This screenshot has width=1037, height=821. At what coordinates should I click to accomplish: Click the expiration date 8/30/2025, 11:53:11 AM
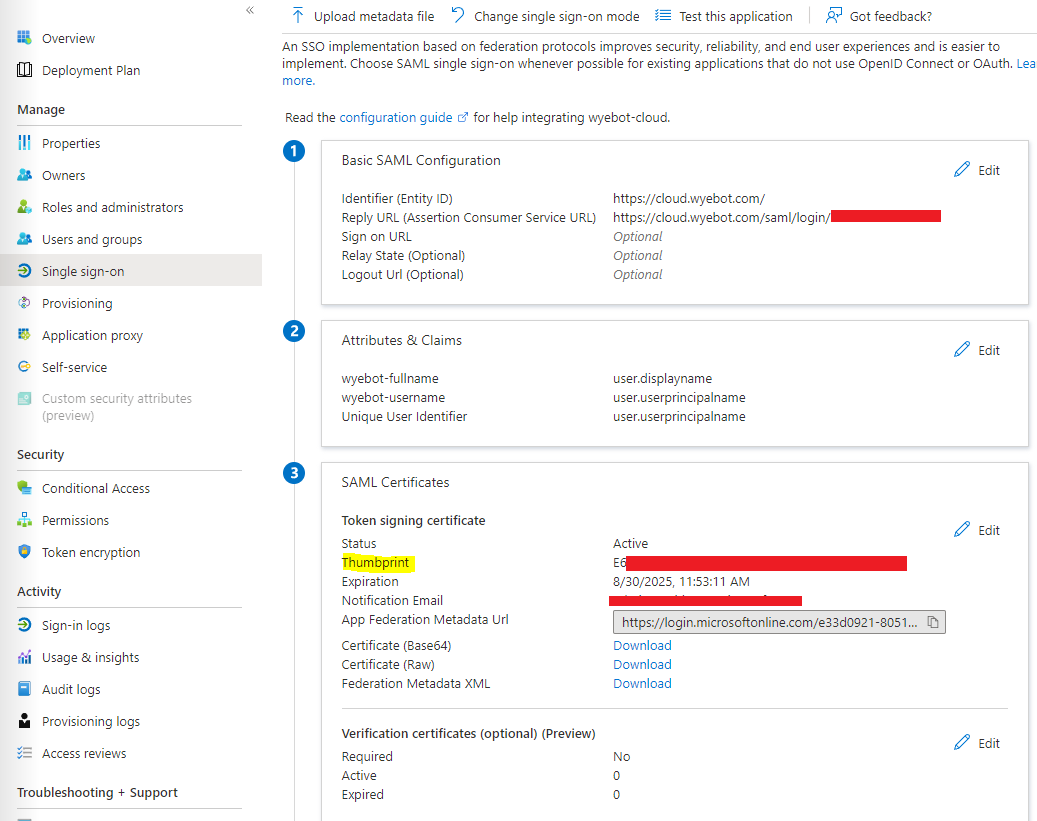(681, 582)
